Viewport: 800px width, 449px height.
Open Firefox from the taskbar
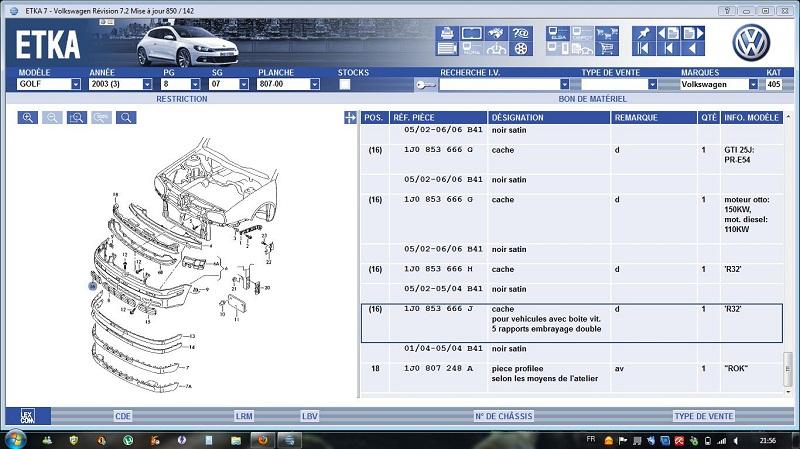[263, 440]
